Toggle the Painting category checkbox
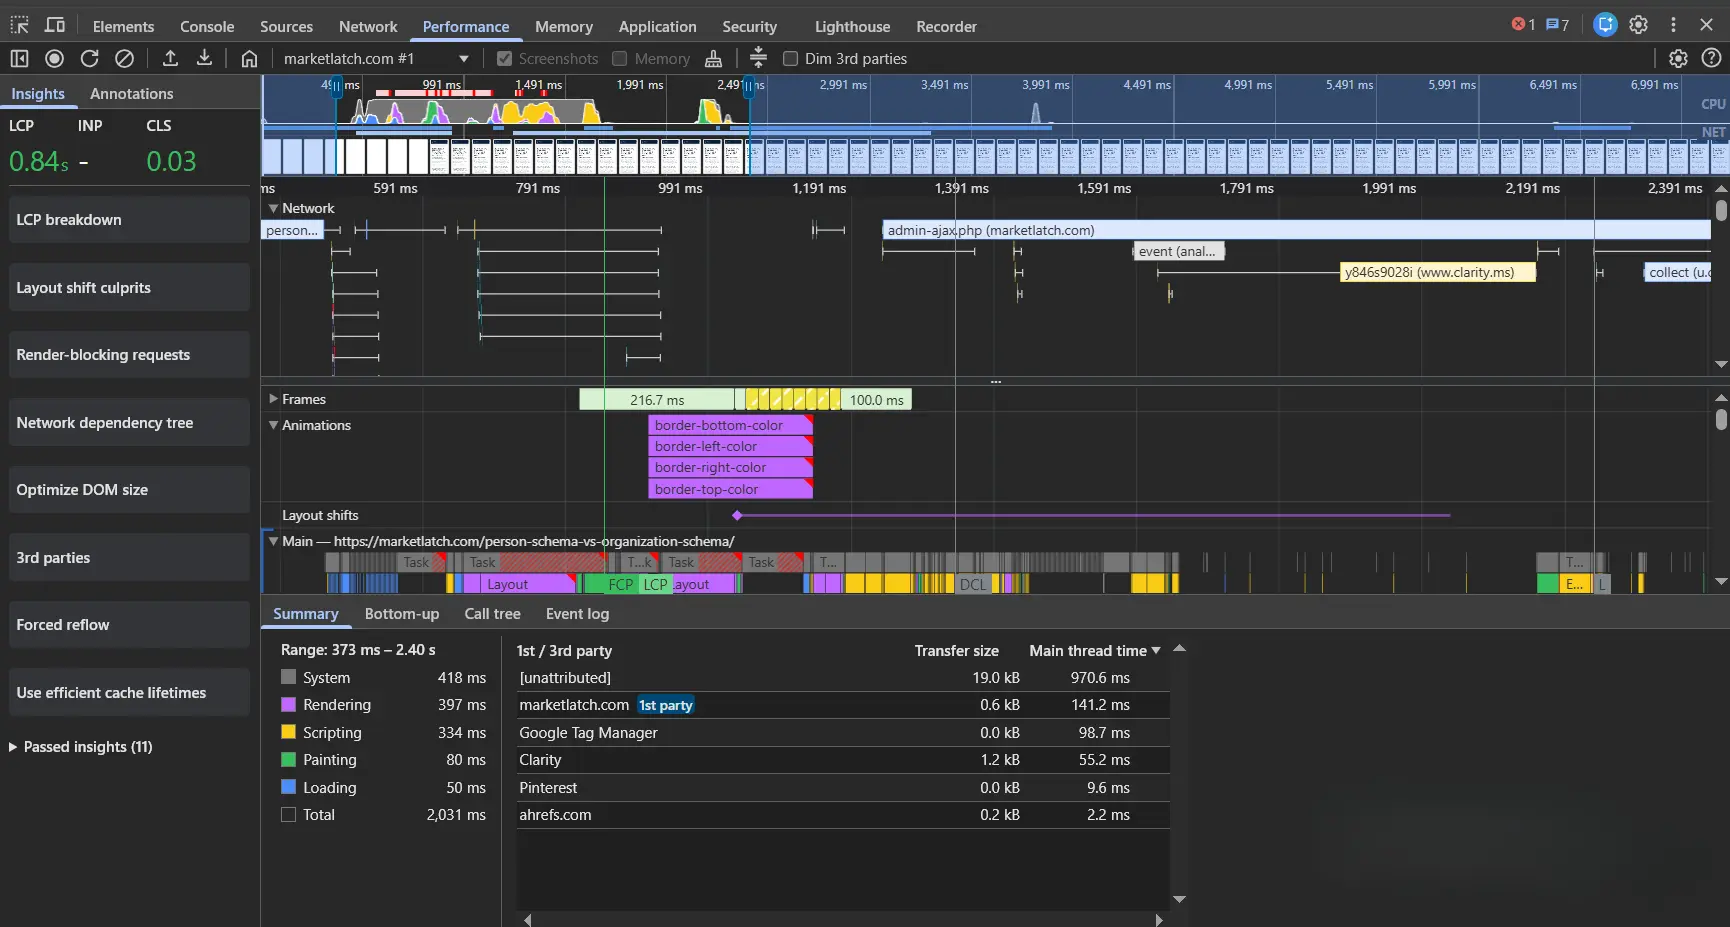The height and width of the screenshot is (927, 1730). tap(289, 759)
